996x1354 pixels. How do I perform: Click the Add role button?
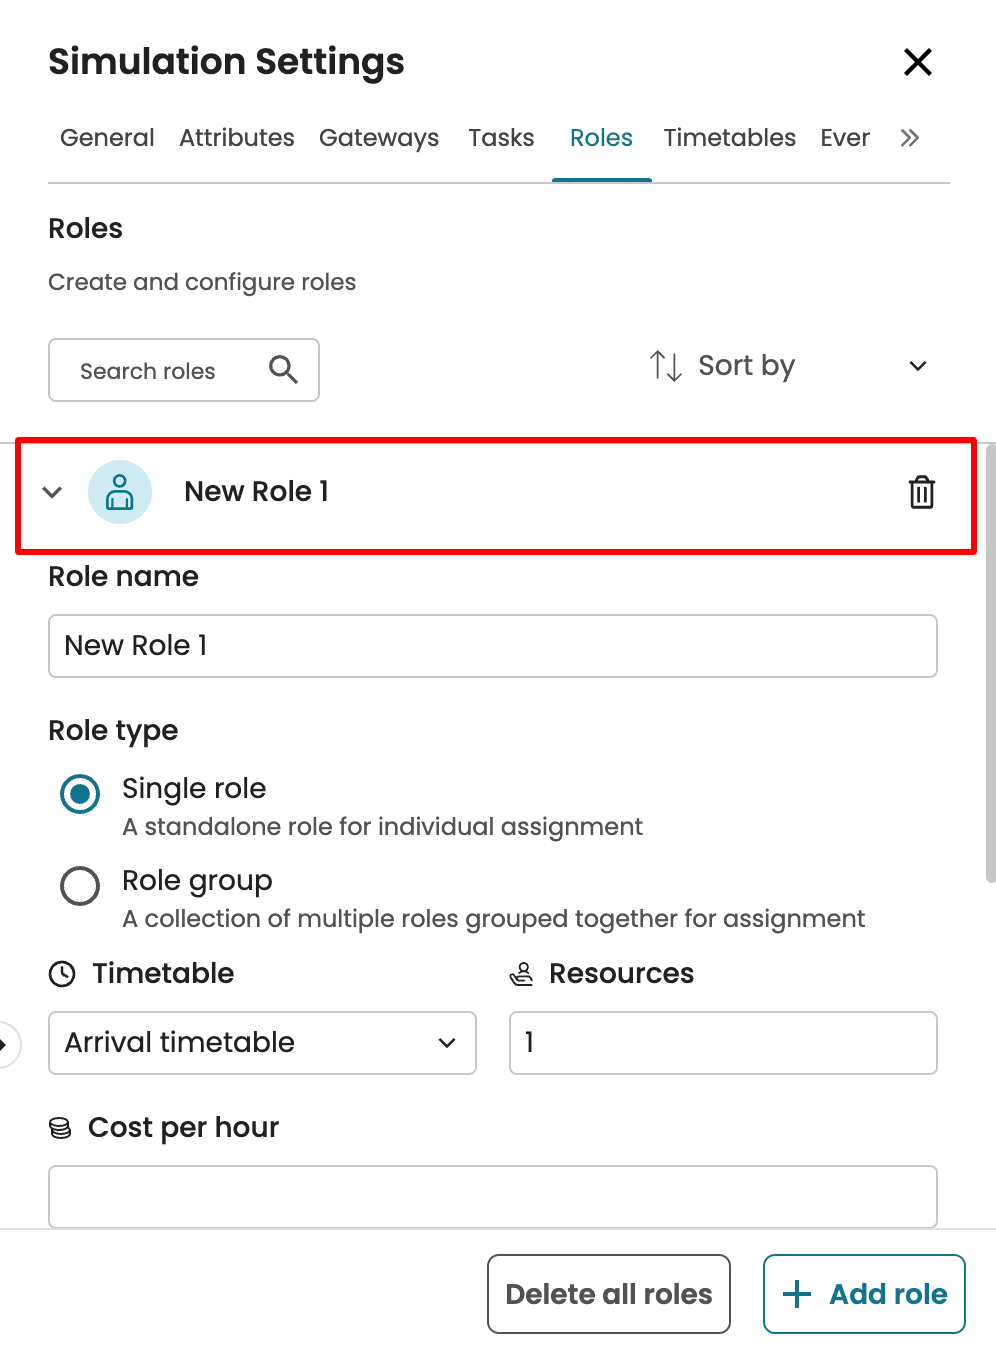pyautogui.click(x=864, y=1294)
